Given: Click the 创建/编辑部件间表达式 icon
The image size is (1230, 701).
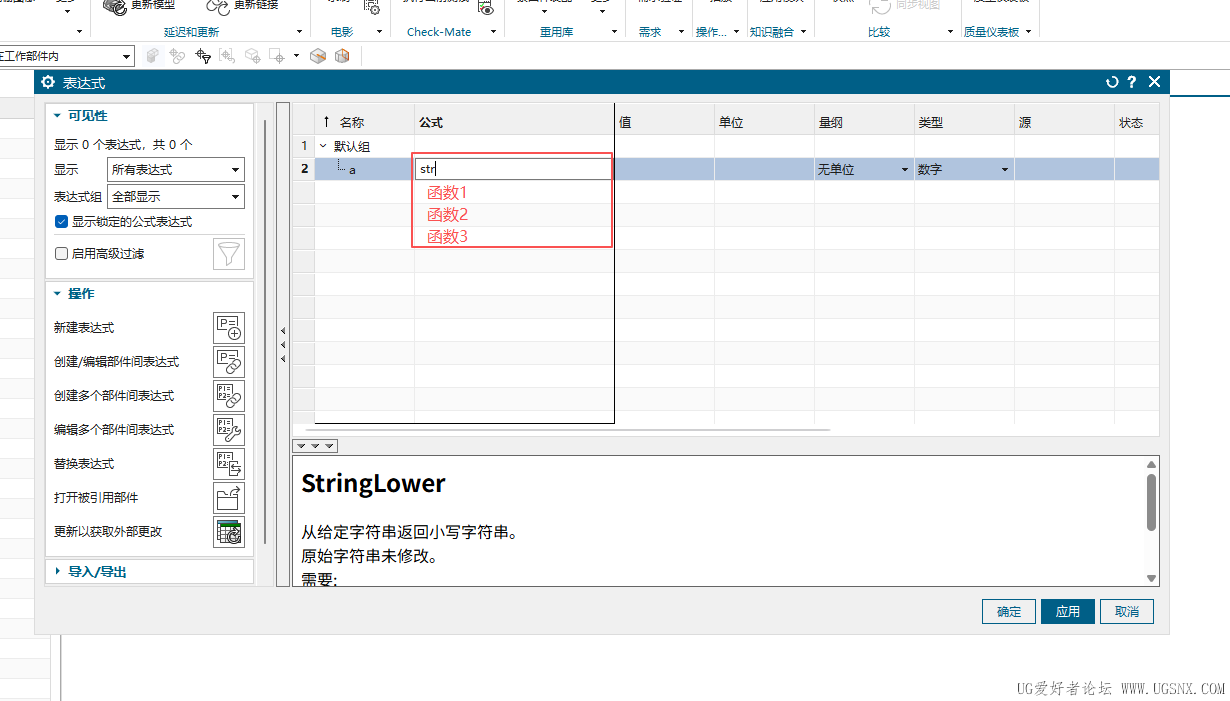Looking at the screenshot, I should point(229,362).
